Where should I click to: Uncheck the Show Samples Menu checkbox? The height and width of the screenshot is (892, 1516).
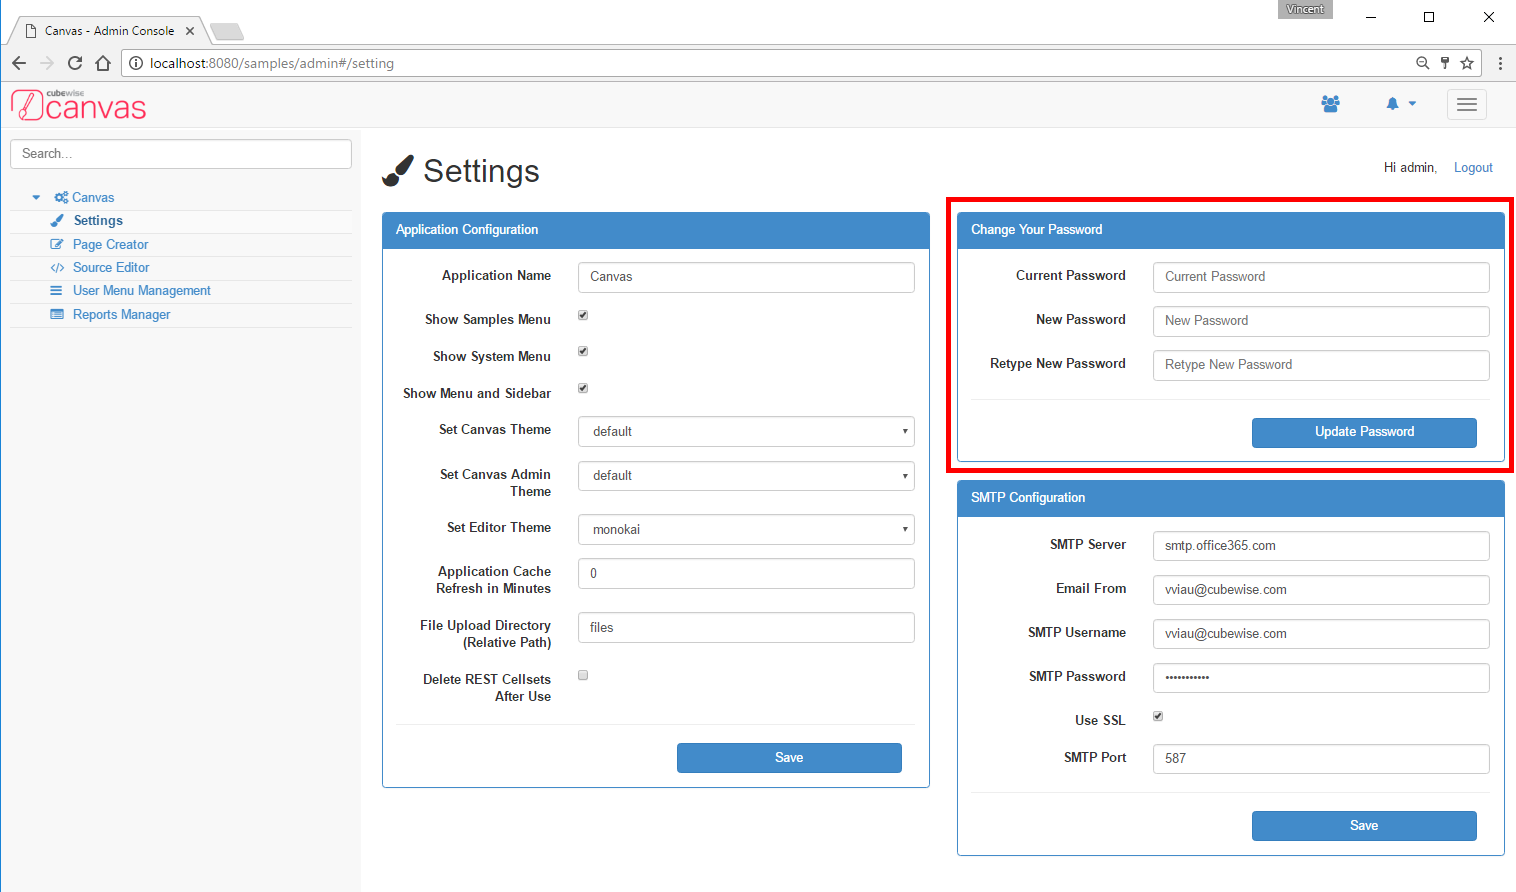pyautogui.click(x=583, y=316)
